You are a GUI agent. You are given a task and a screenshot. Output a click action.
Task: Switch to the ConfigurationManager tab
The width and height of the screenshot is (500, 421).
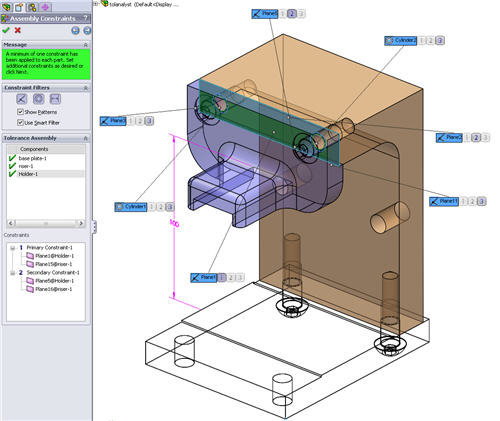point(32,7)
